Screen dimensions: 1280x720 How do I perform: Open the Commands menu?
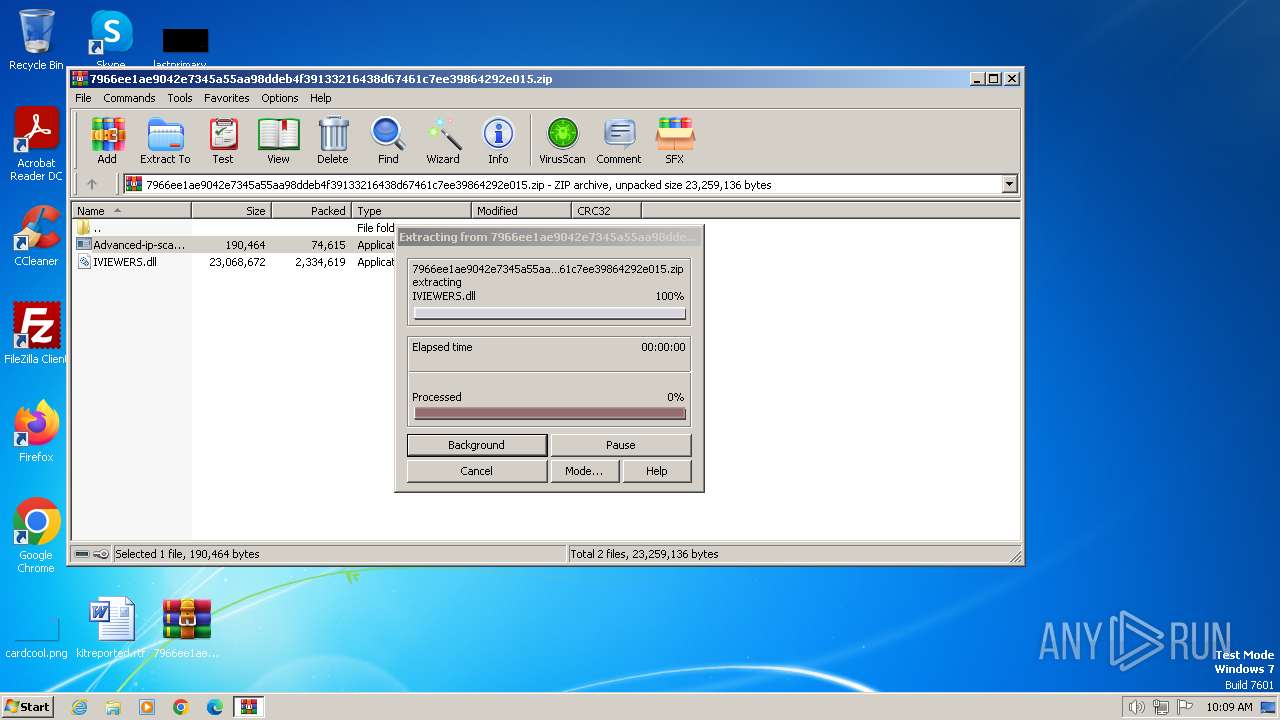[x=129, y=98]
